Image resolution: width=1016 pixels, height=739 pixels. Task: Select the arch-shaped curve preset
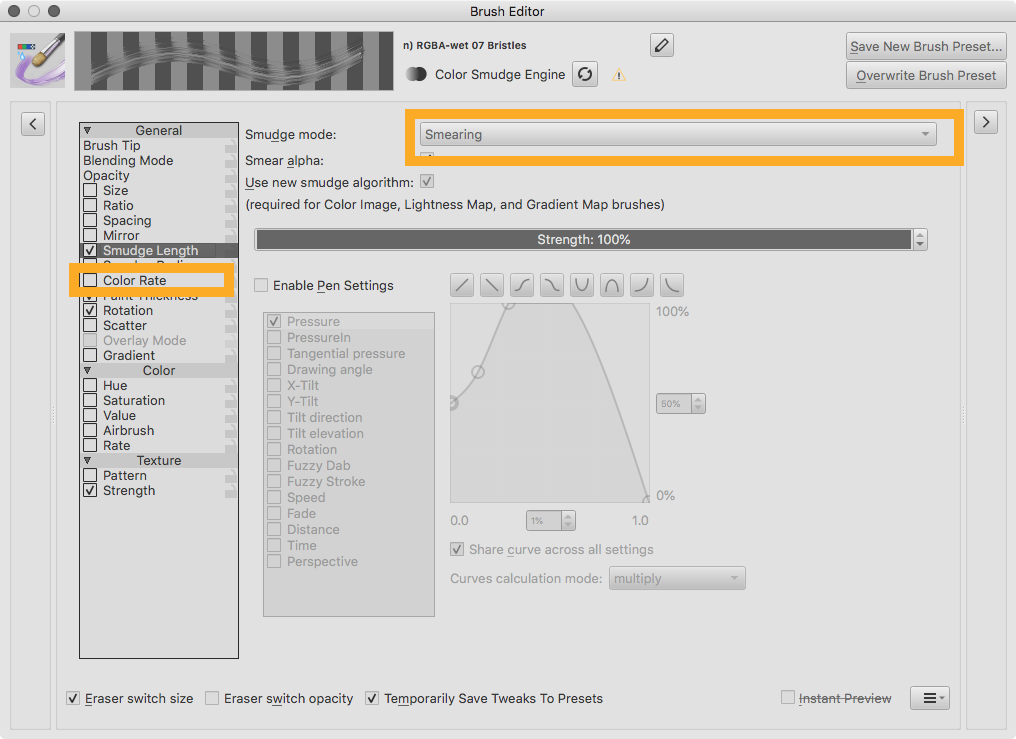tap(612, 285)
